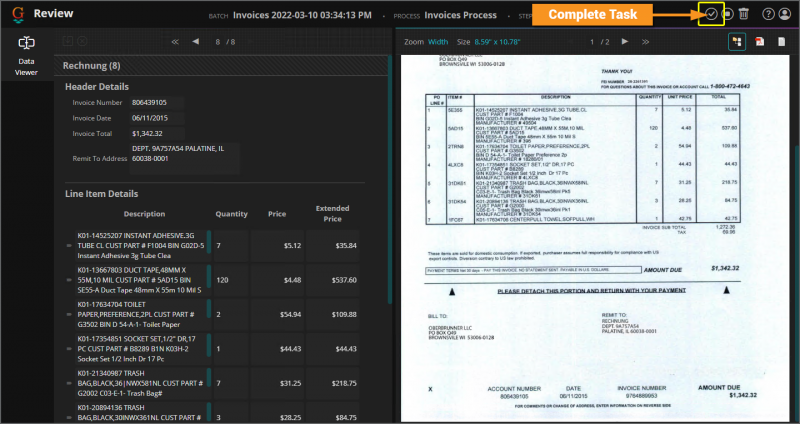Click the Complete Task checkmark icon
The image size is (800, 424).
pyautogui.click(x=711, y=14)
